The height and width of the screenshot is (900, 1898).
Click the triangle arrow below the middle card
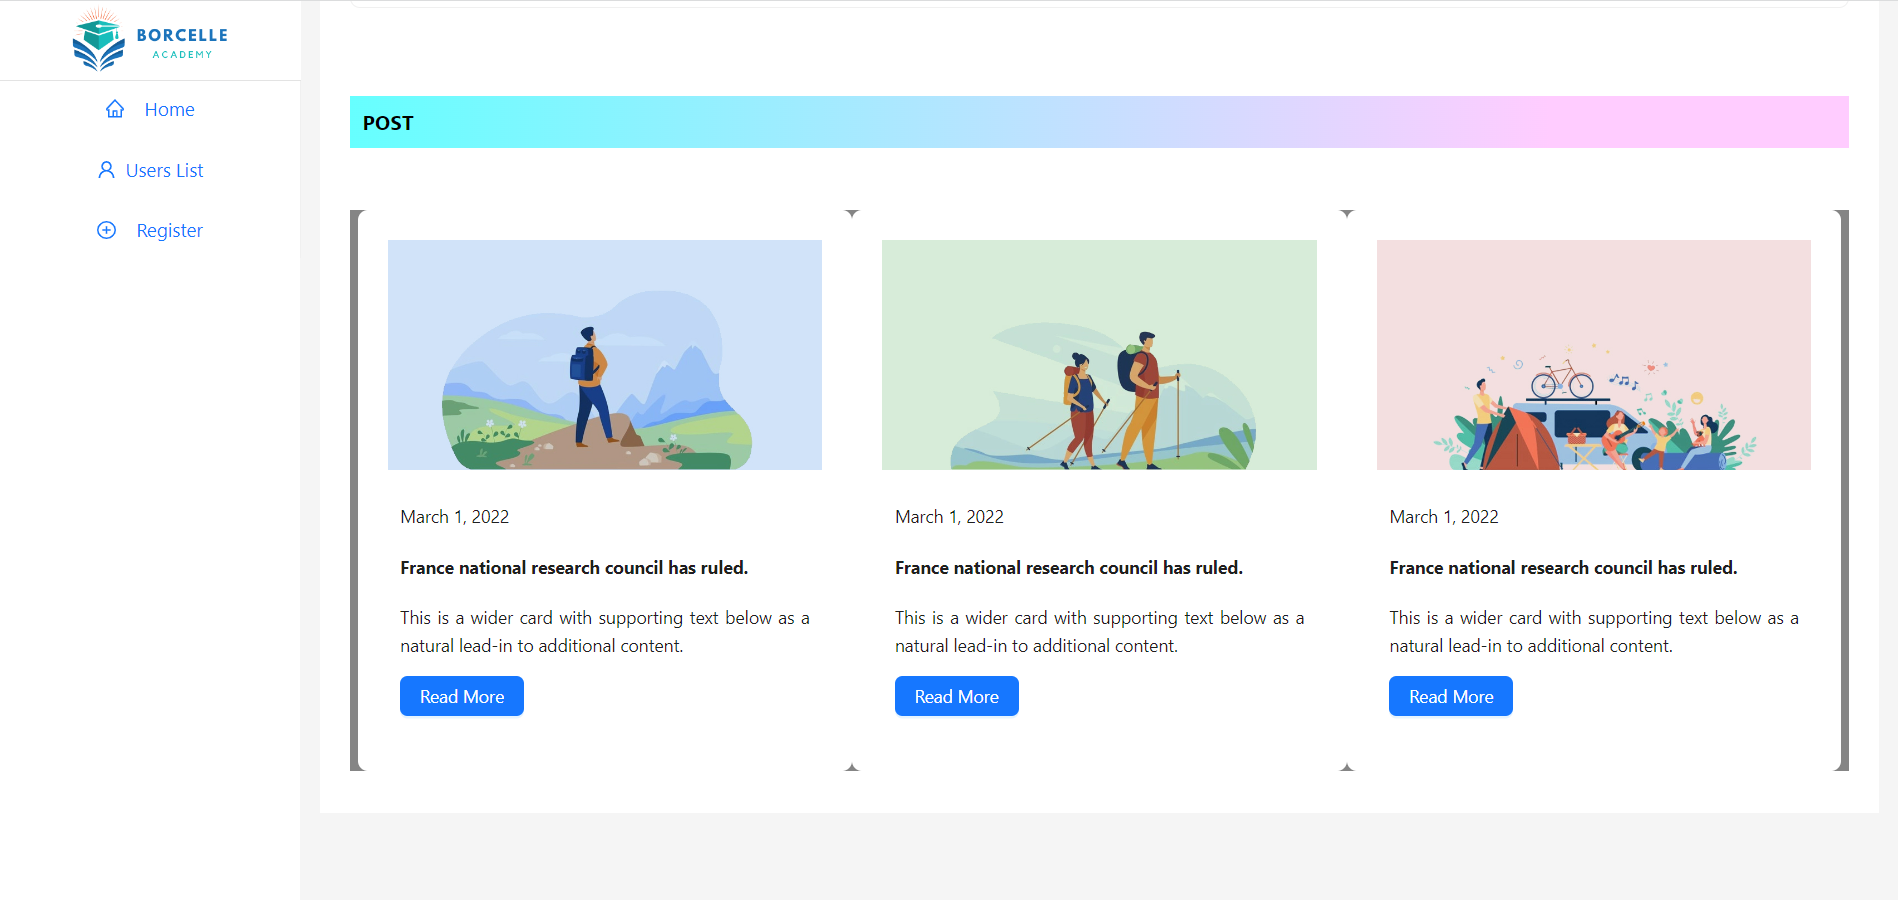pos(1347,765)
